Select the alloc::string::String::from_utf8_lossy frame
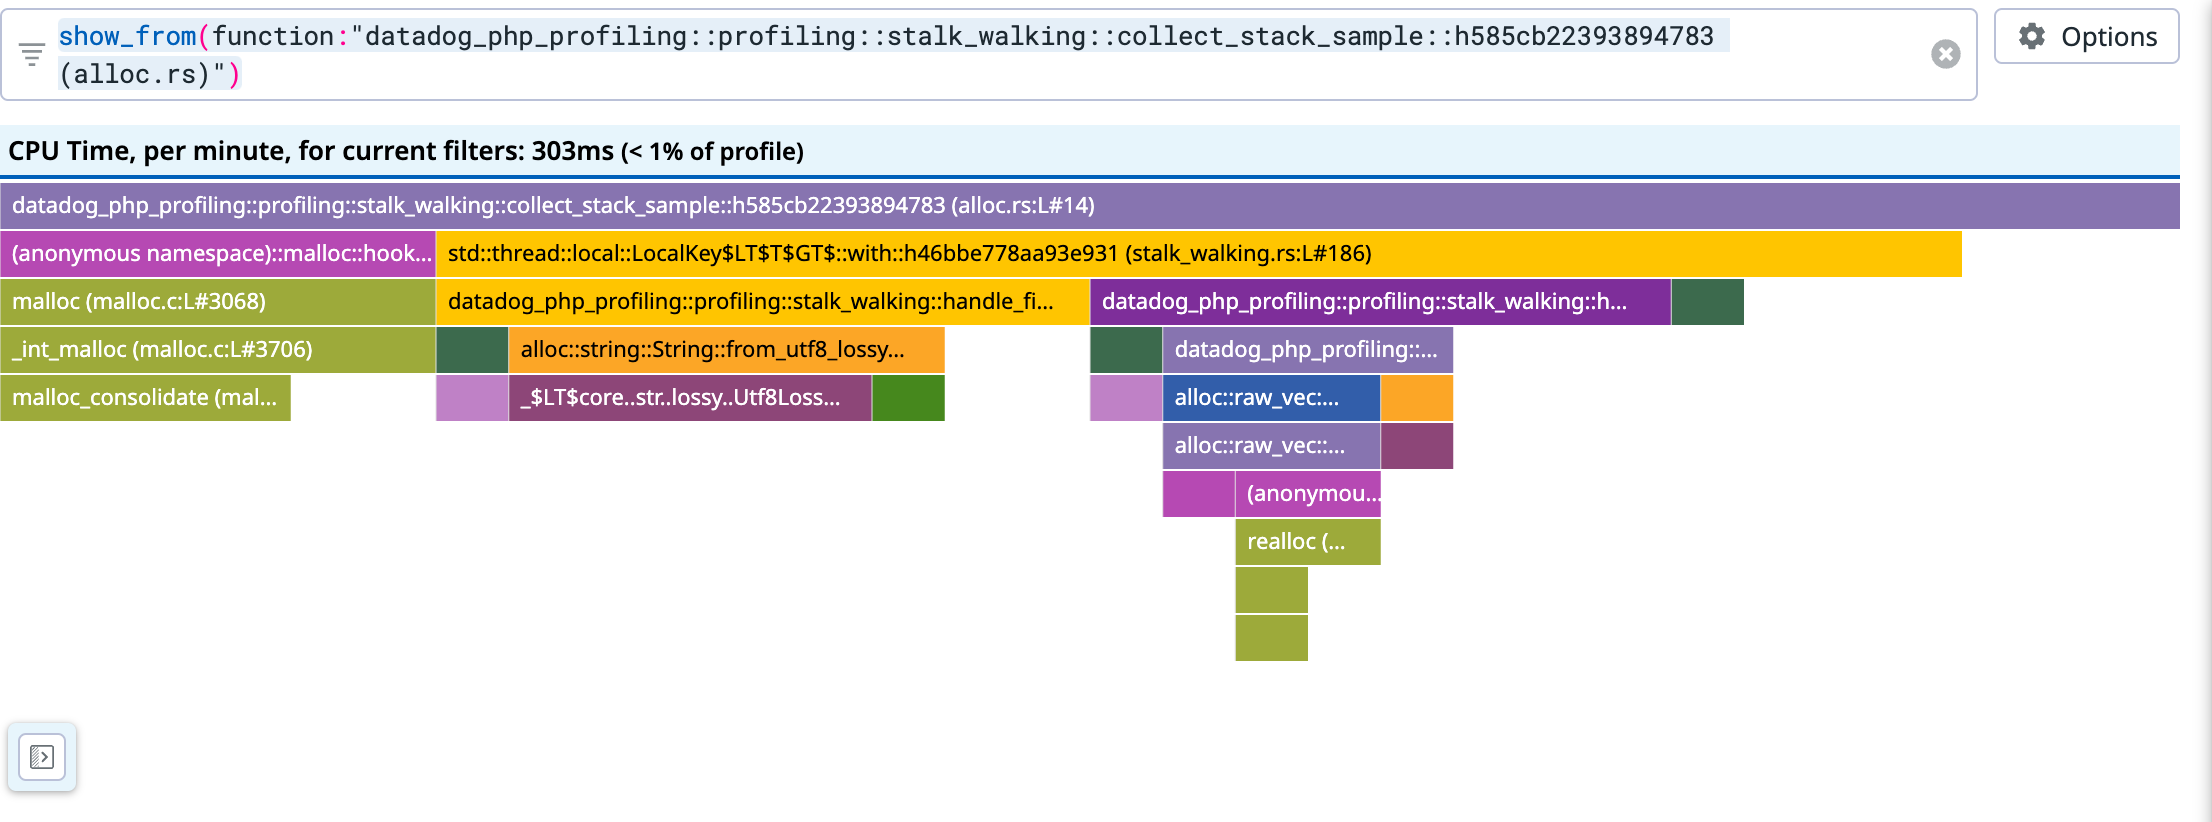 tap(727, 350)
